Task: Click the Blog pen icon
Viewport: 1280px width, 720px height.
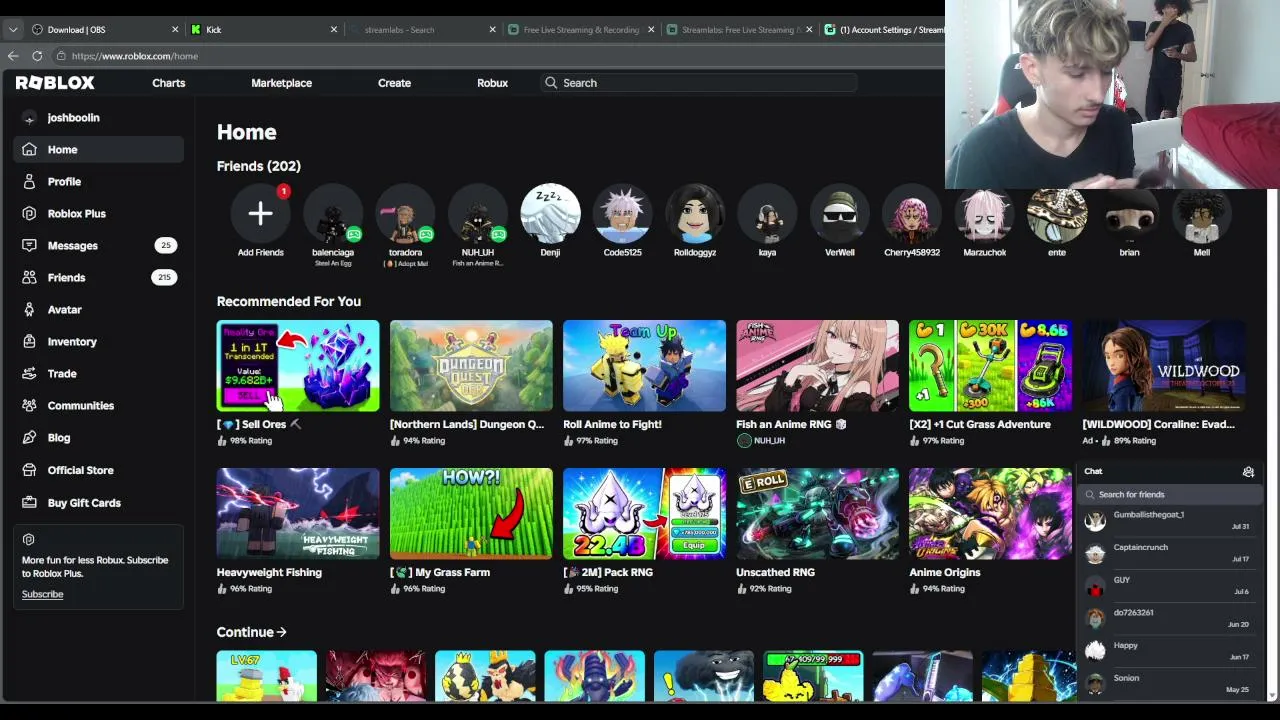Action: [29, 438]
